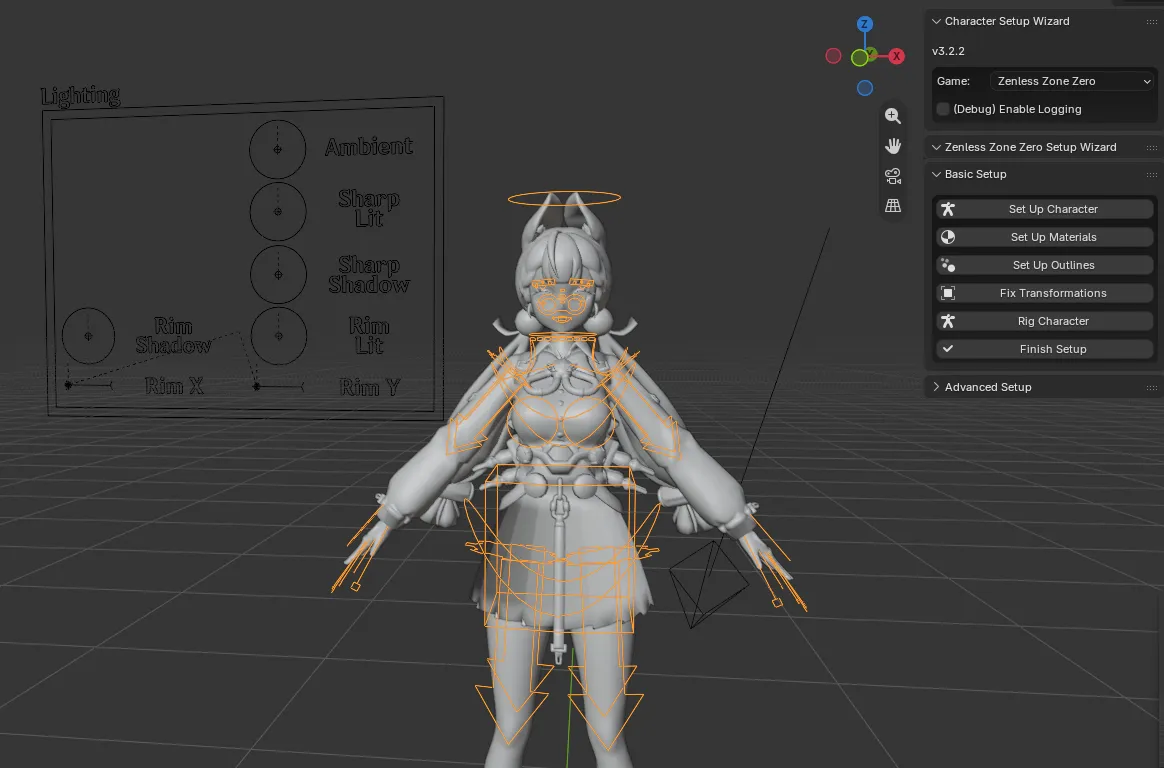Collapse the Character Setup Wizard panel
This screenshot has height=768, width=1164.
[937, 22]
